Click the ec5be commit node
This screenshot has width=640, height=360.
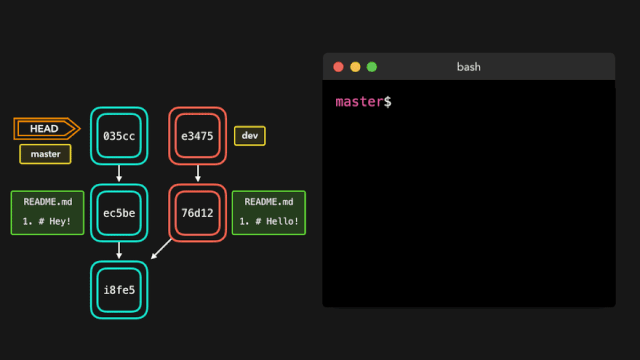119,213
